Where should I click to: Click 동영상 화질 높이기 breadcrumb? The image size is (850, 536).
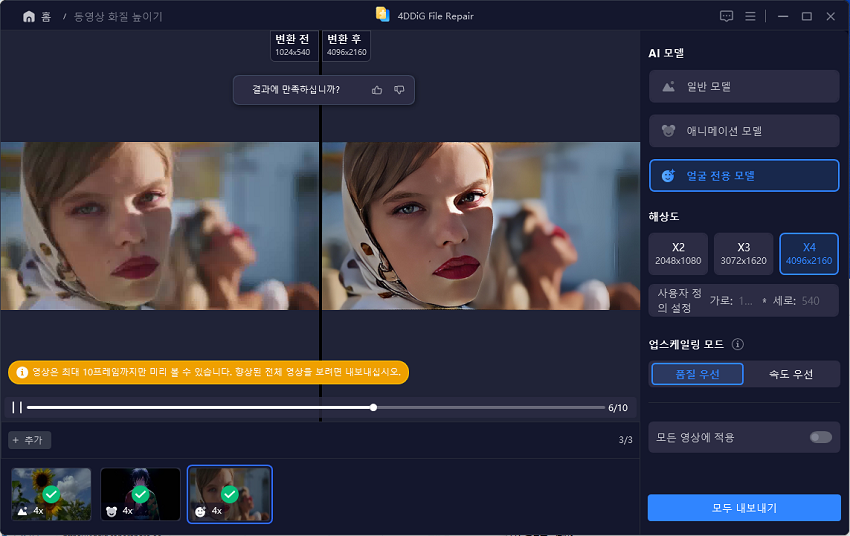(118, 17)
